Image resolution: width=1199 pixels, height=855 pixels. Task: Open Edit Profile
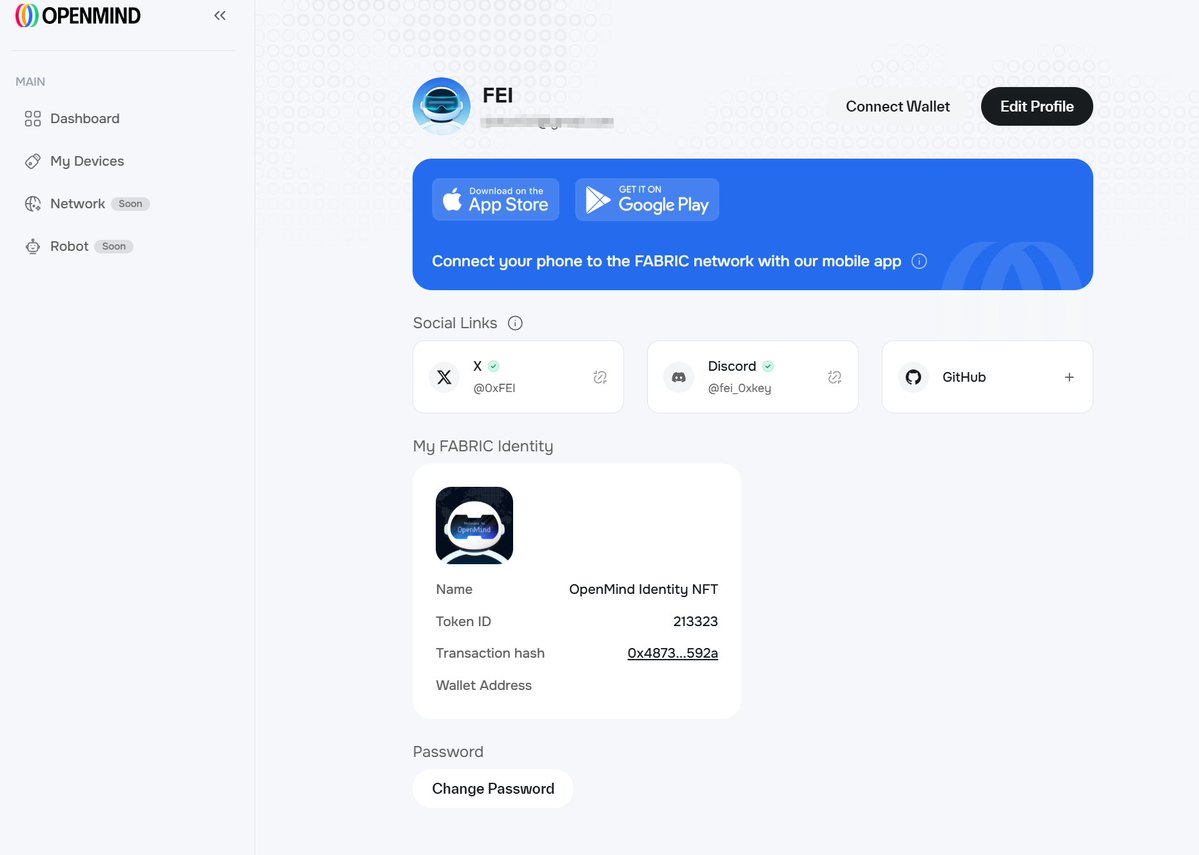[x=1037, y=106]
